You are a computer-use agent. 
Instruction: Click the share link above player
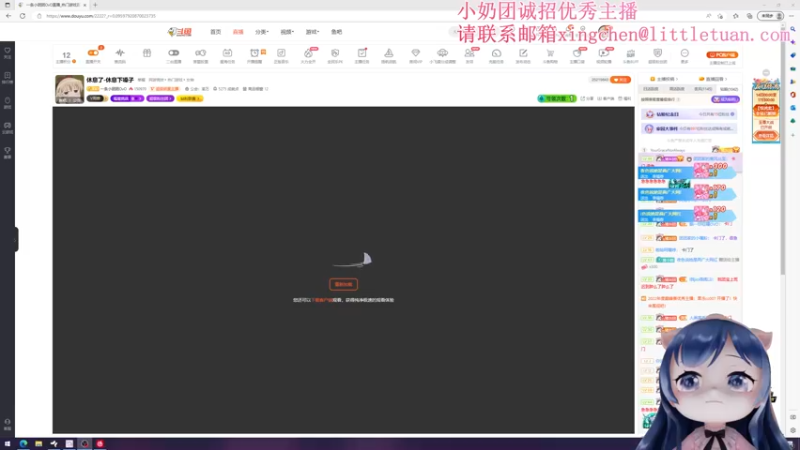587,98
